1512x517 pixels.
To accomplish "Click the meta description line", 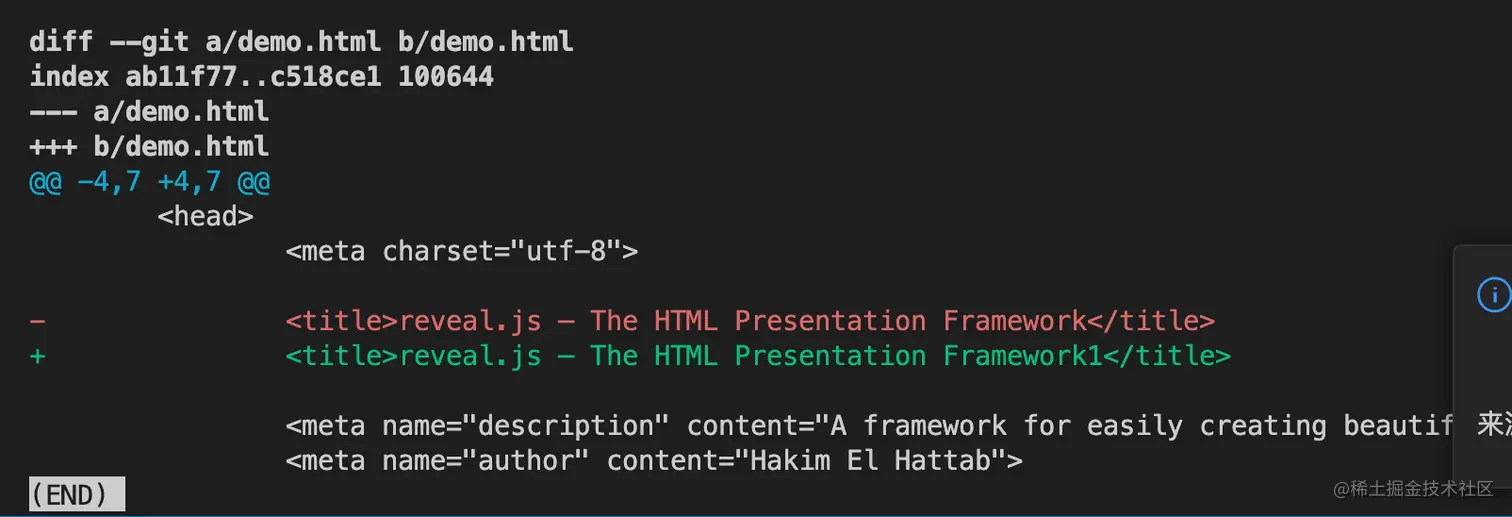I will click(x=868, y=426).
